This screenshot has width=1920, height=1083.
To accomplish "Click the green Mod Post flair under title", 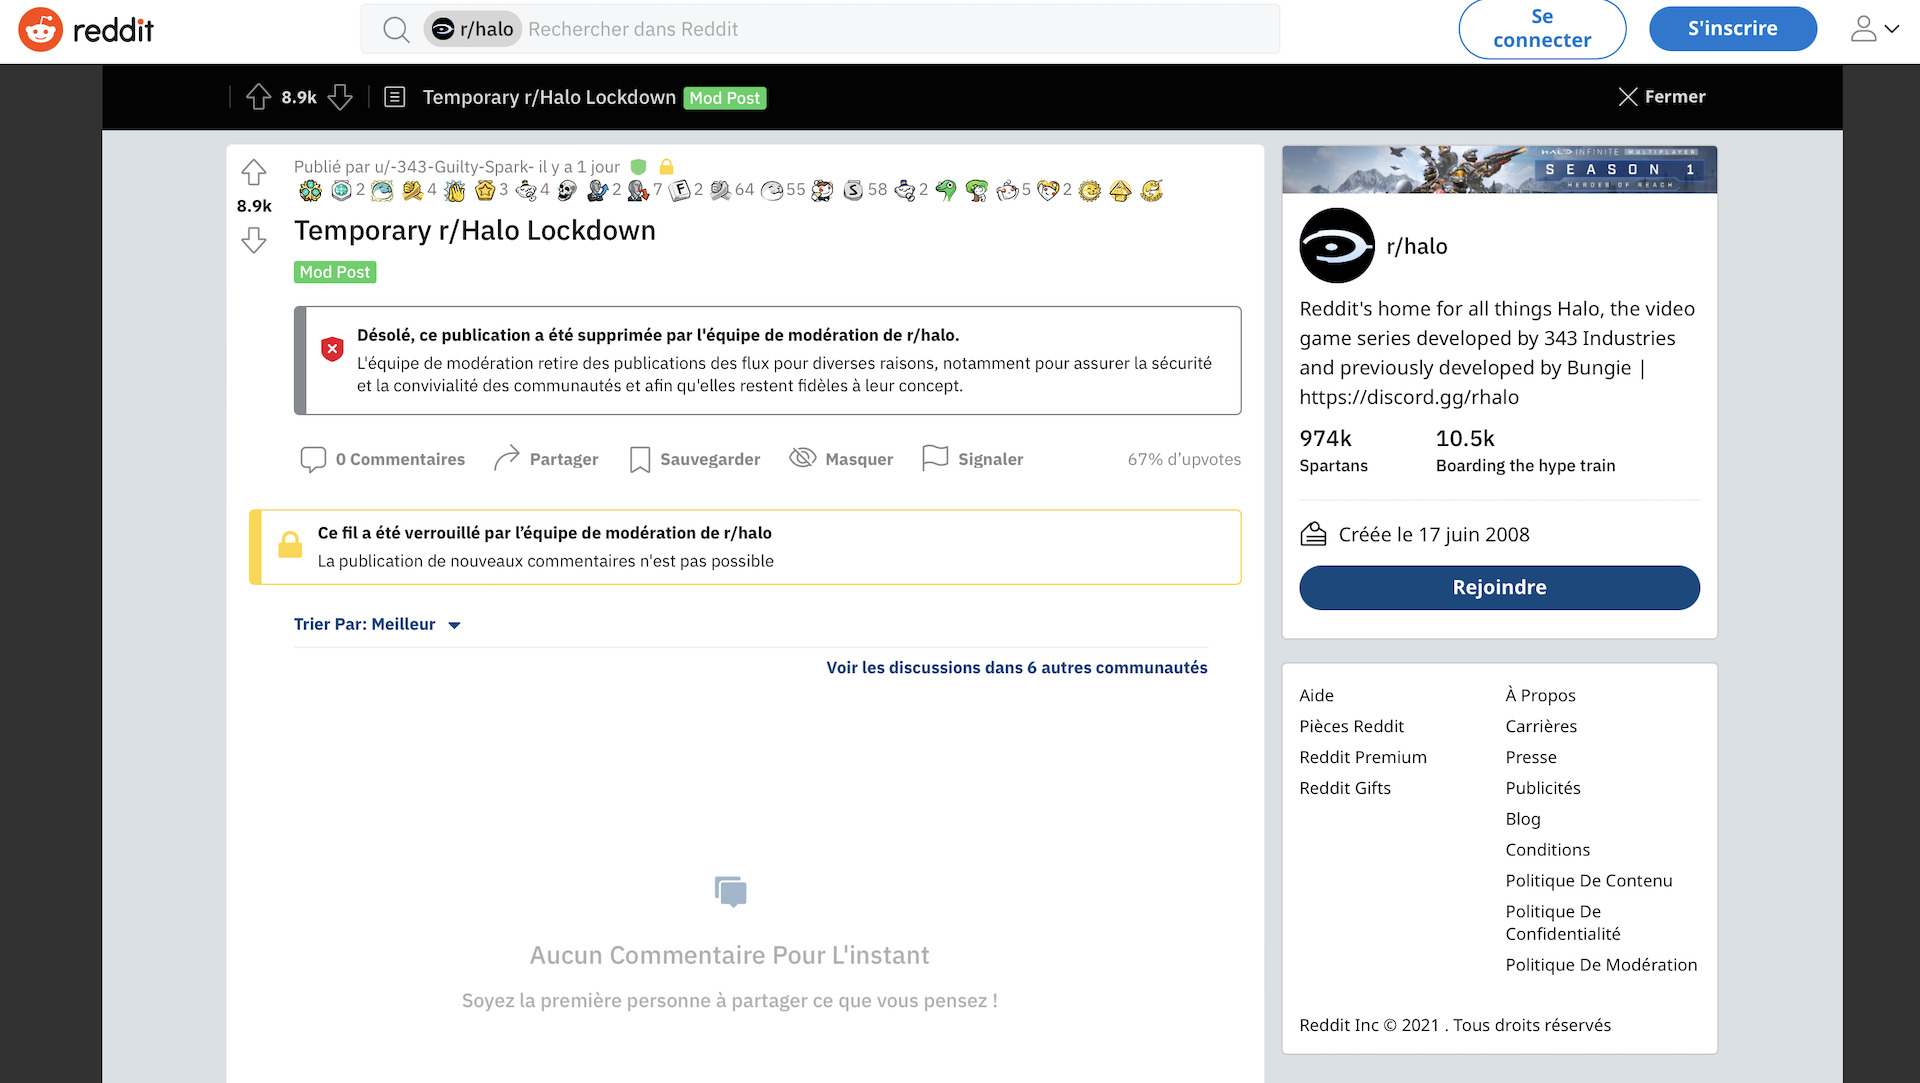I will pos(335,272).
